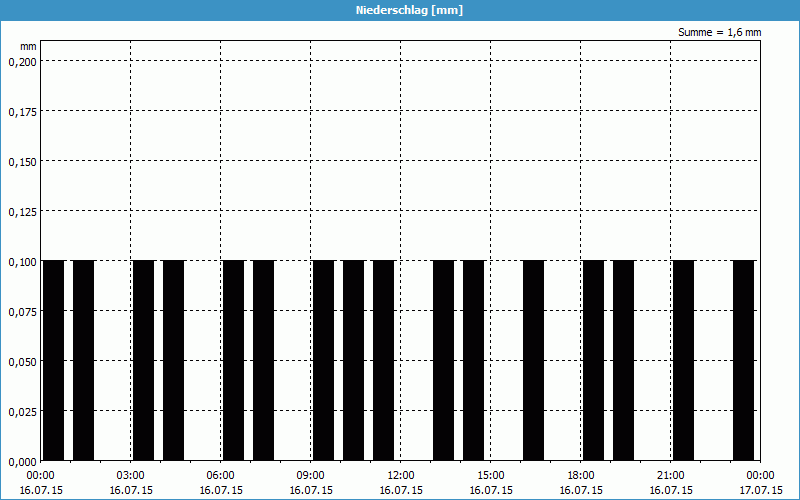
Task: Click the 0,150 y-axis value label
Action: tap(22, 161)
